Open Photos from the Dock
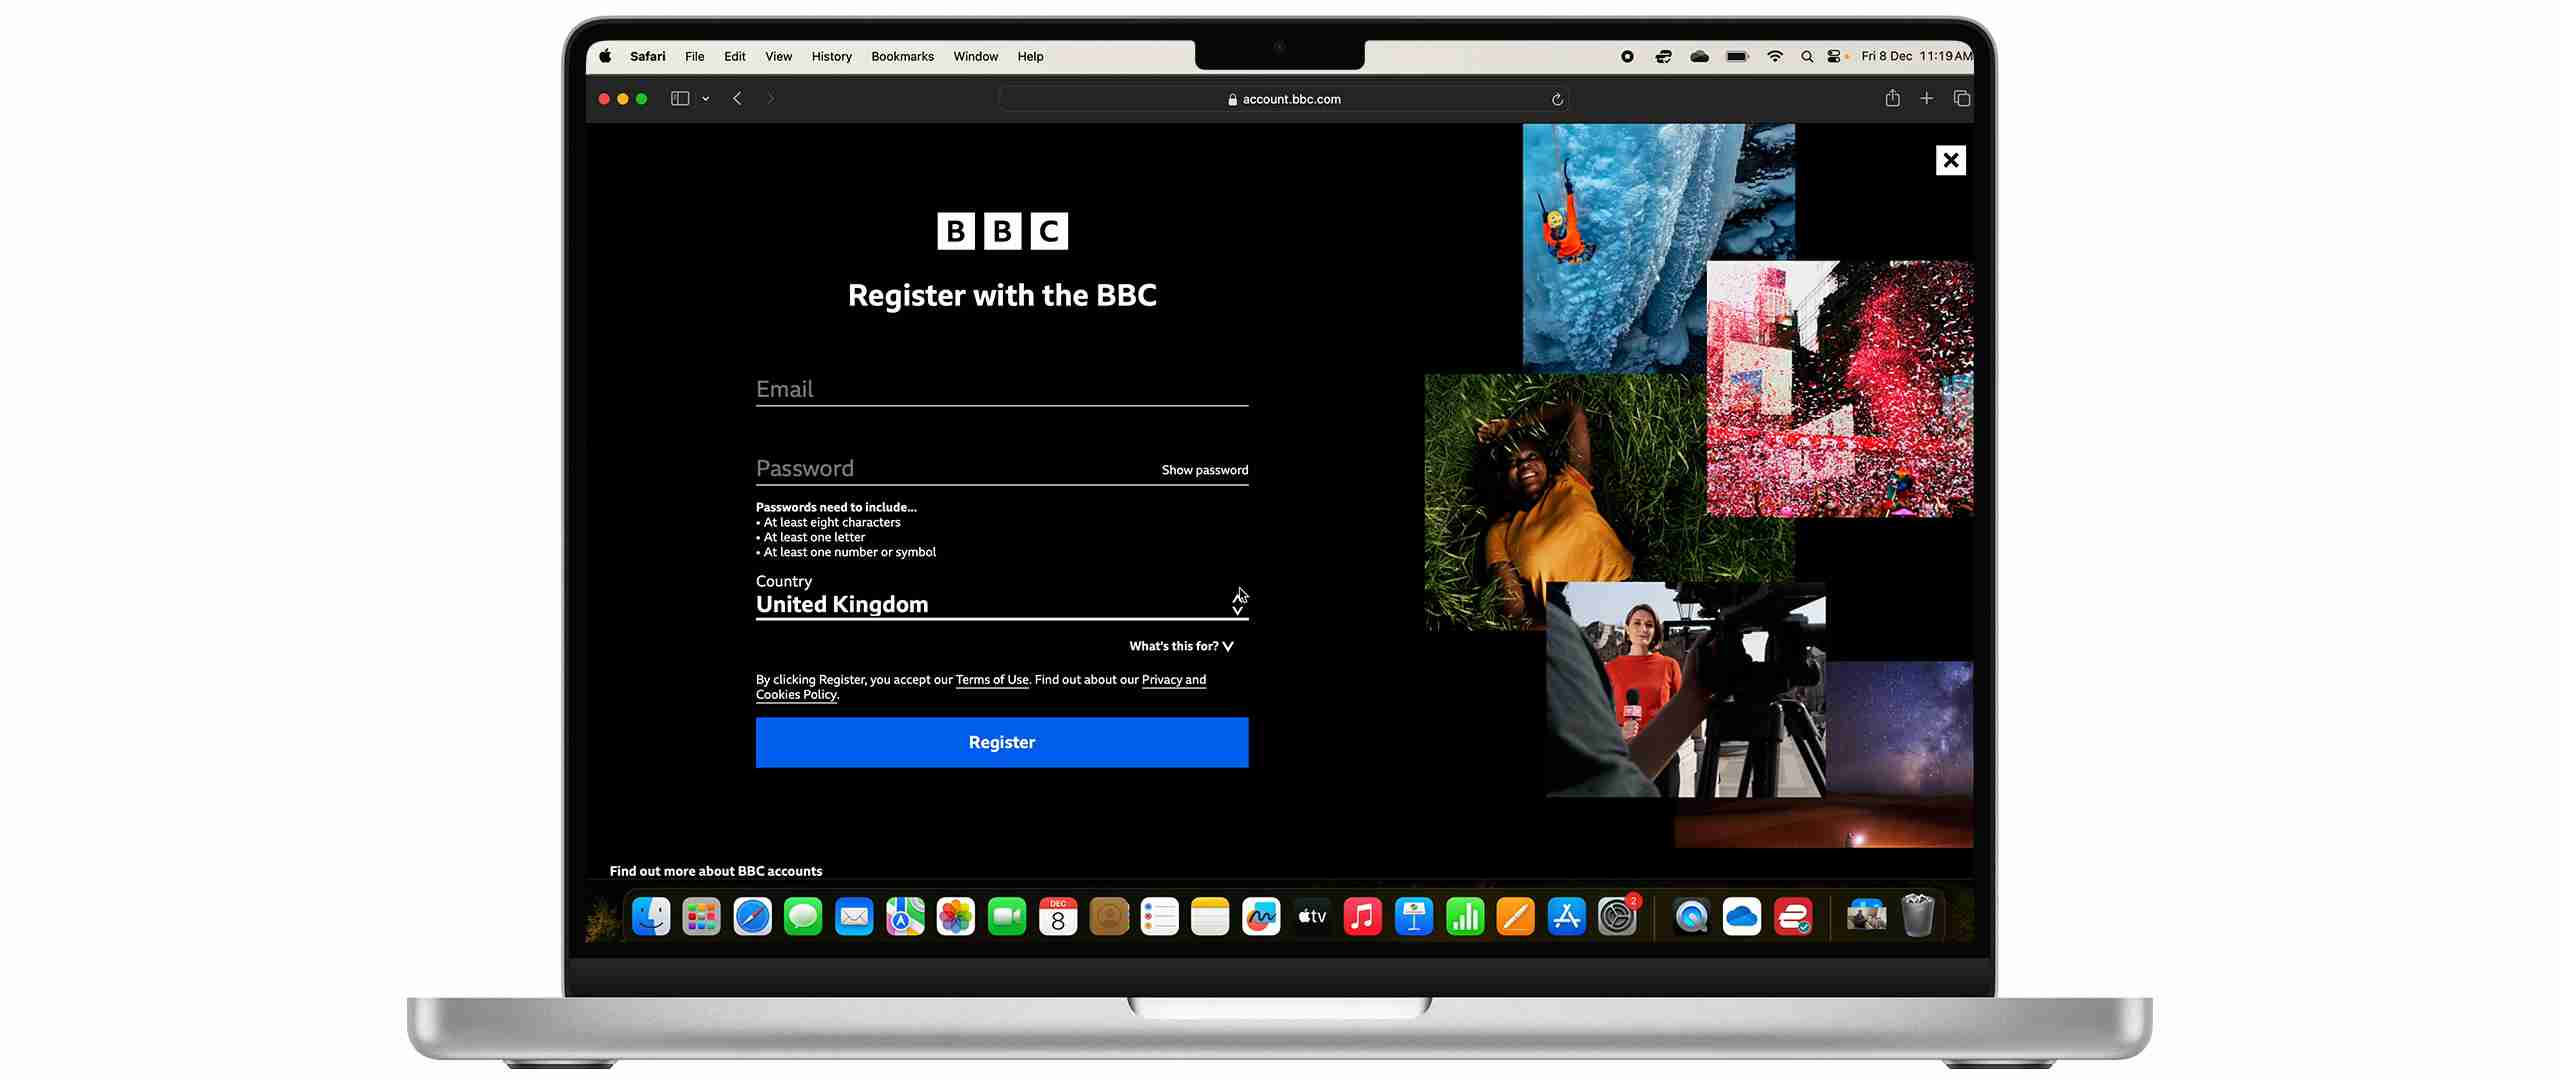 pos(956,916)
